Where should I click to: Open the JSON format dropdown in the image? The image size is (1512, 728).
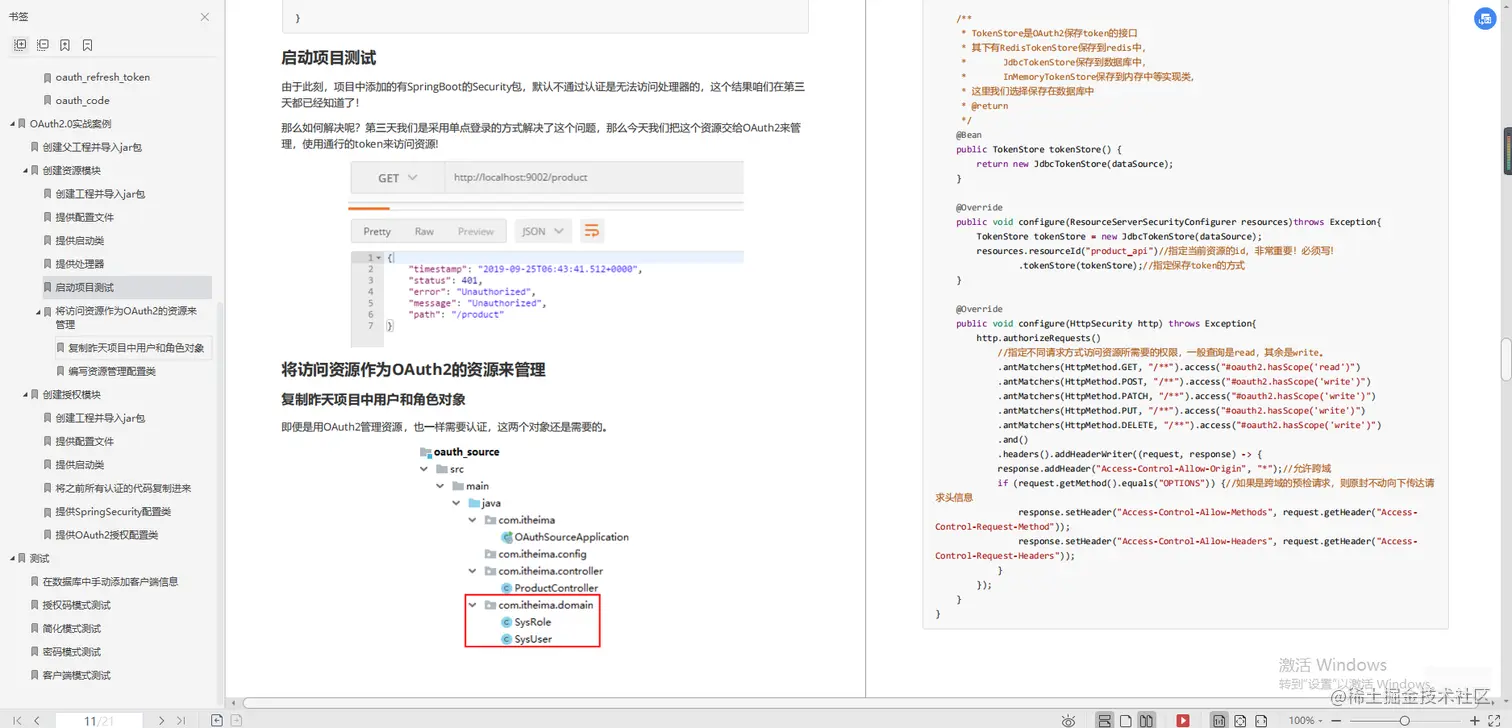tap(543, 231)
